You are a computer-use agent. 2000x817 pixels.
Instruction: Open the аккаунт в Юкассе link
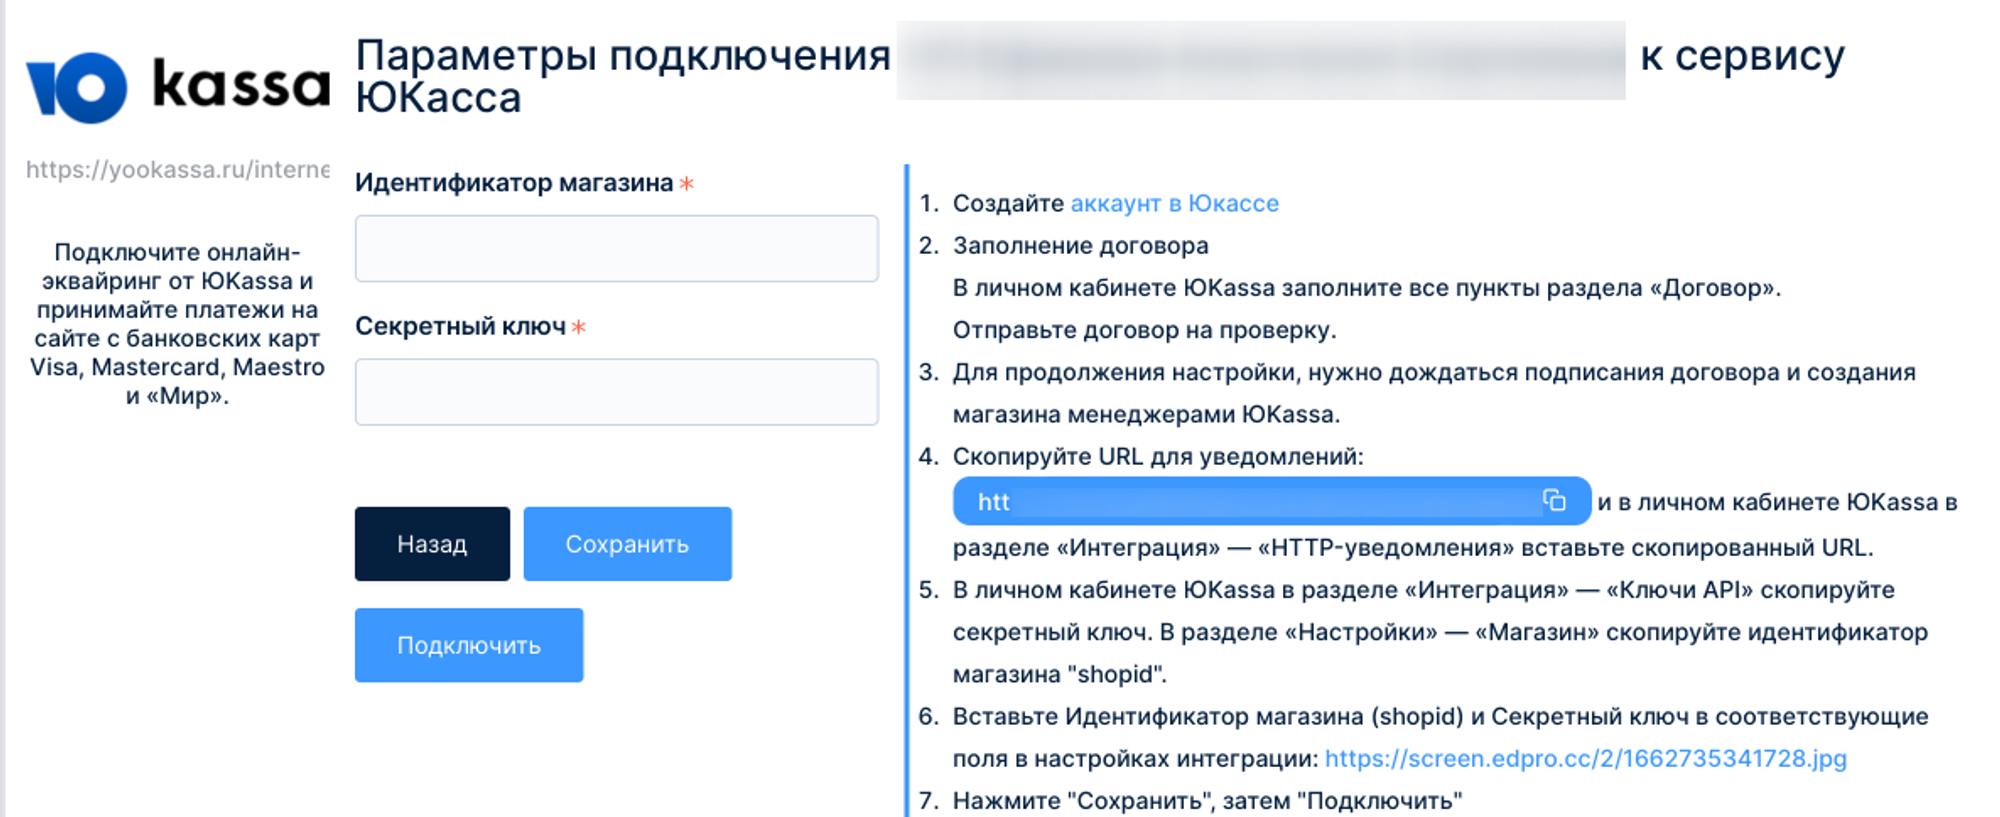pos(1175,203)
